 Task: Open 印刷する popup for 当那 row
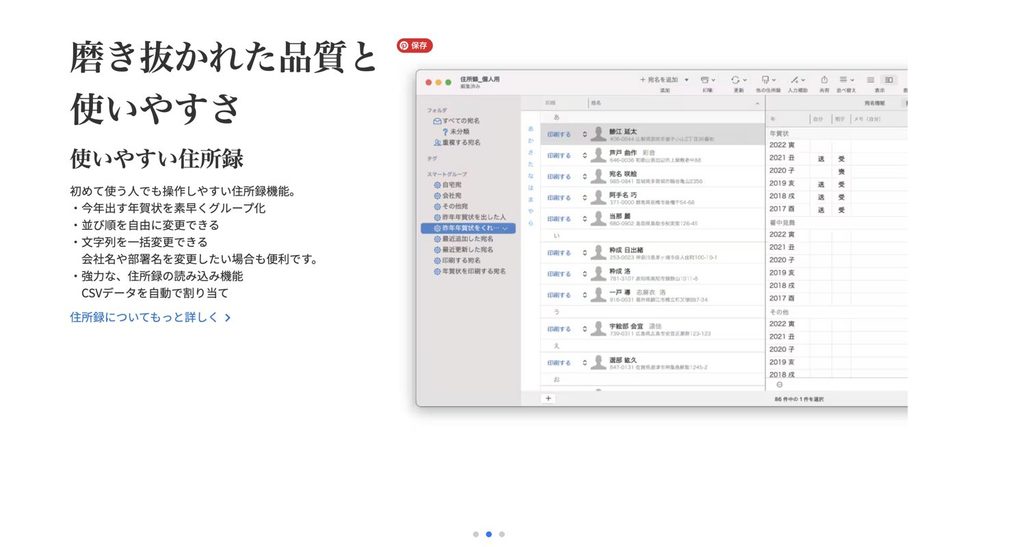tap(567, 219)
